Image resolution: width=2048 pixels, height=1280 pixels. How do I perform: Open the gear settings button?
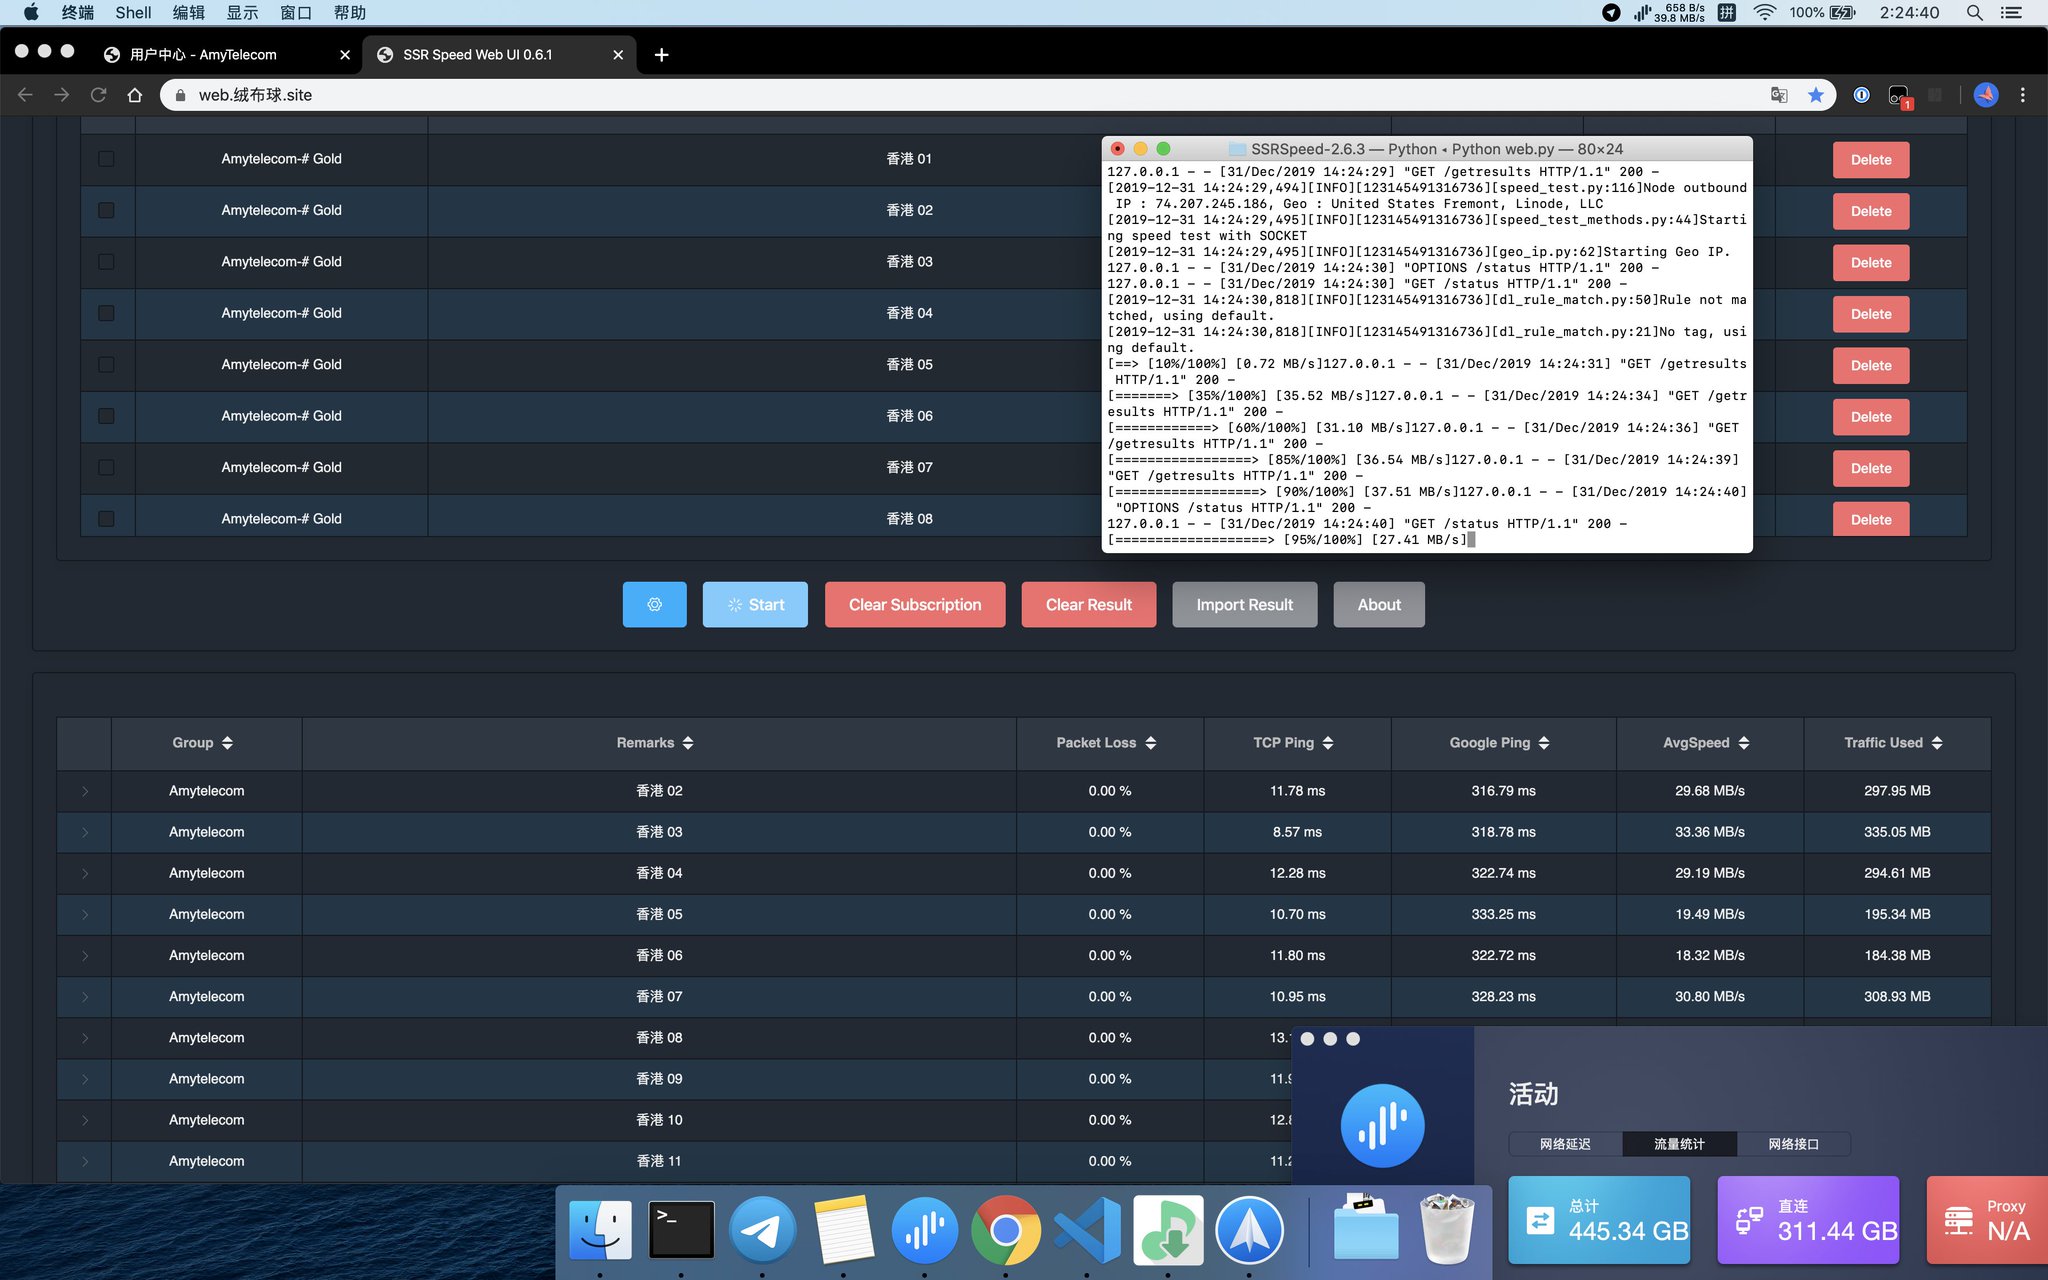654,605
